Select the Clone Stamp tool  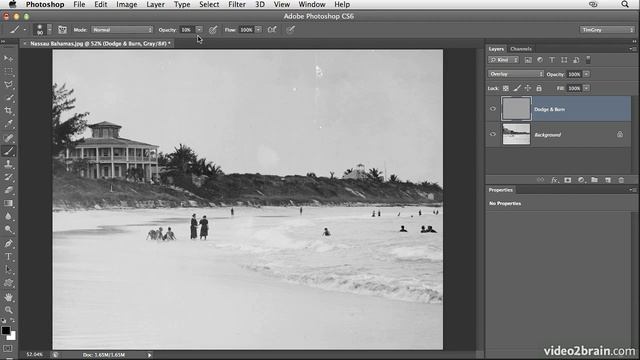click(x=8, y=164)
